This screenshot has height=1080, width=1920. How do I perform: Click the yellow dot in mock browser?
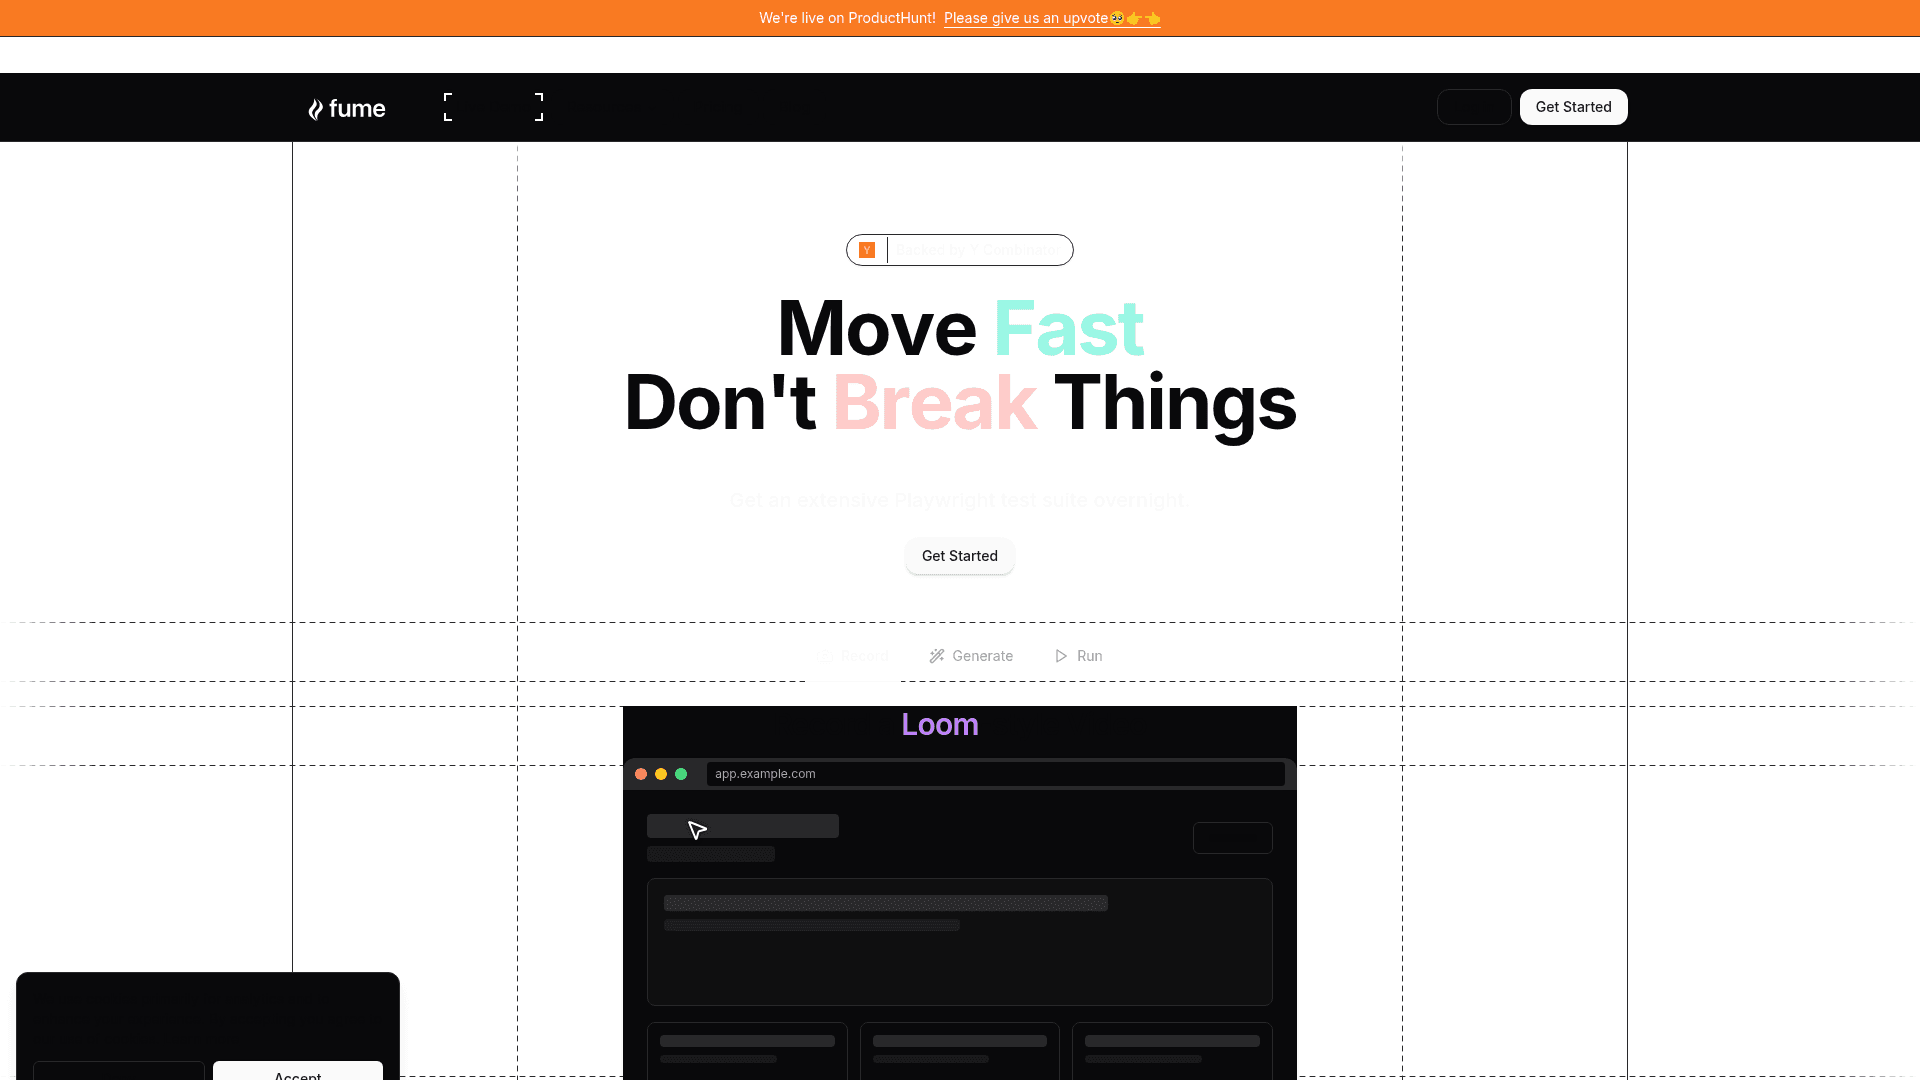661,774
